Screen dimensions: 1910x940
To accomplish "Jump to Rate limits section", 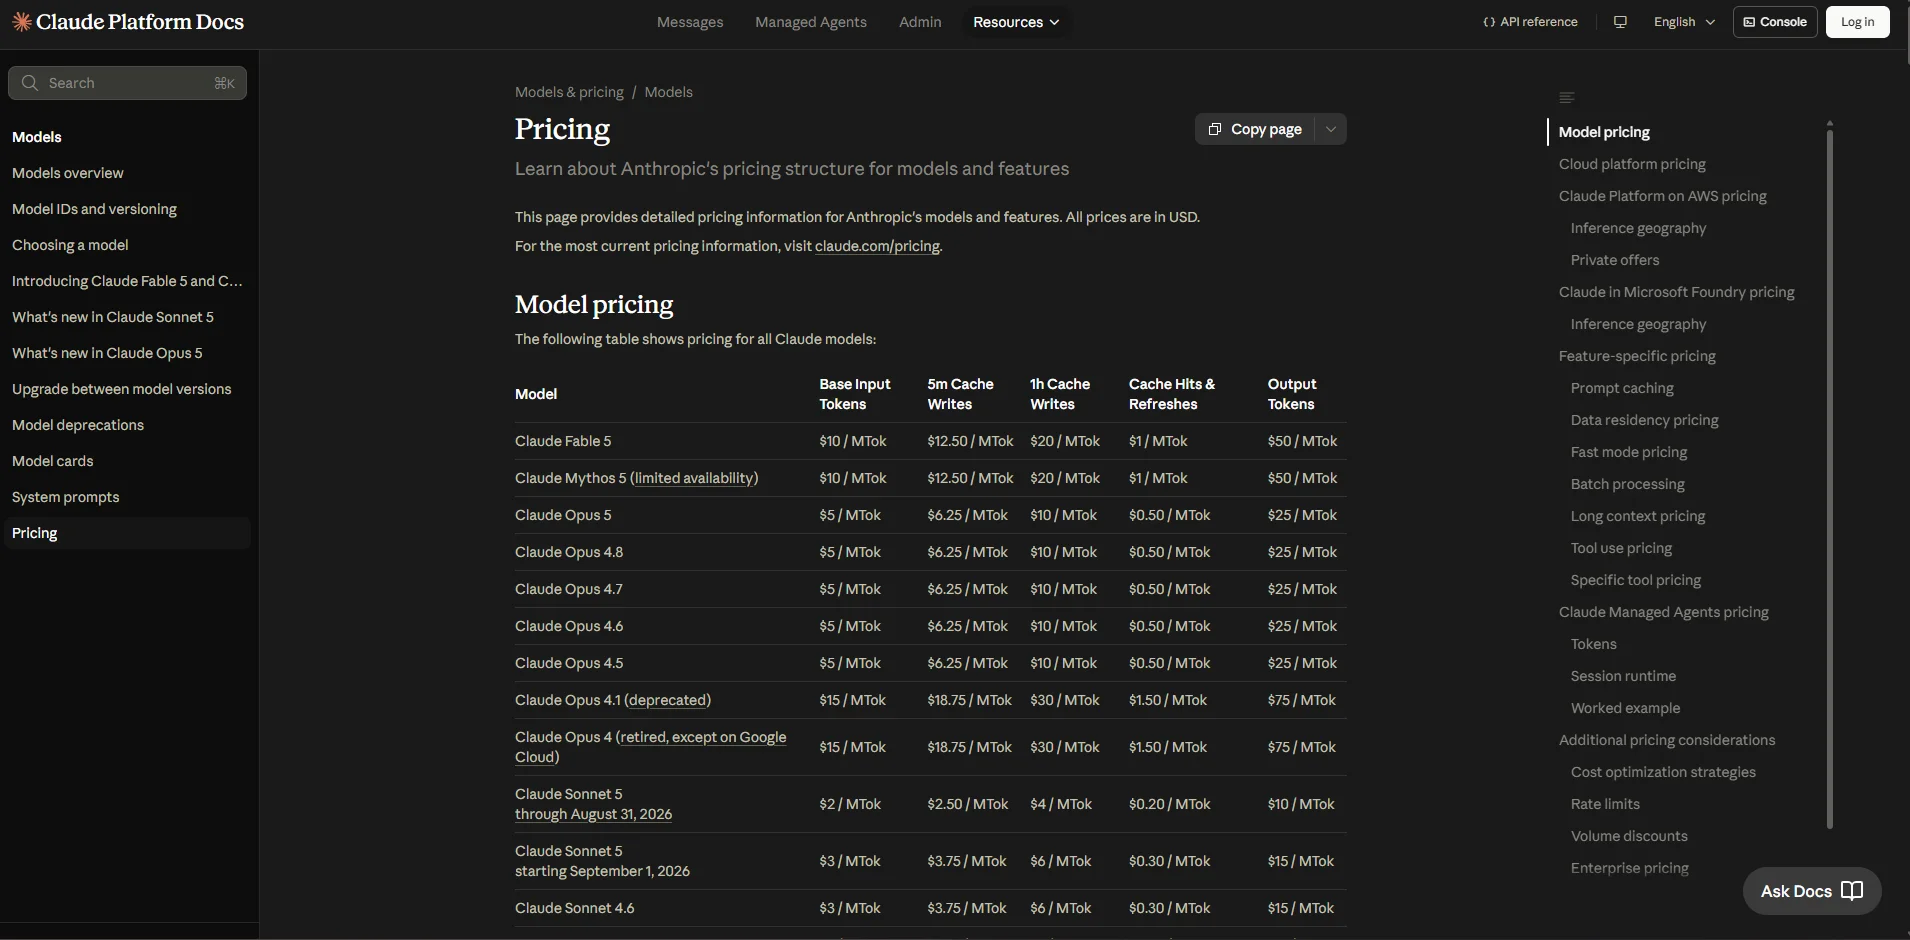I will tap(1605, 804).
